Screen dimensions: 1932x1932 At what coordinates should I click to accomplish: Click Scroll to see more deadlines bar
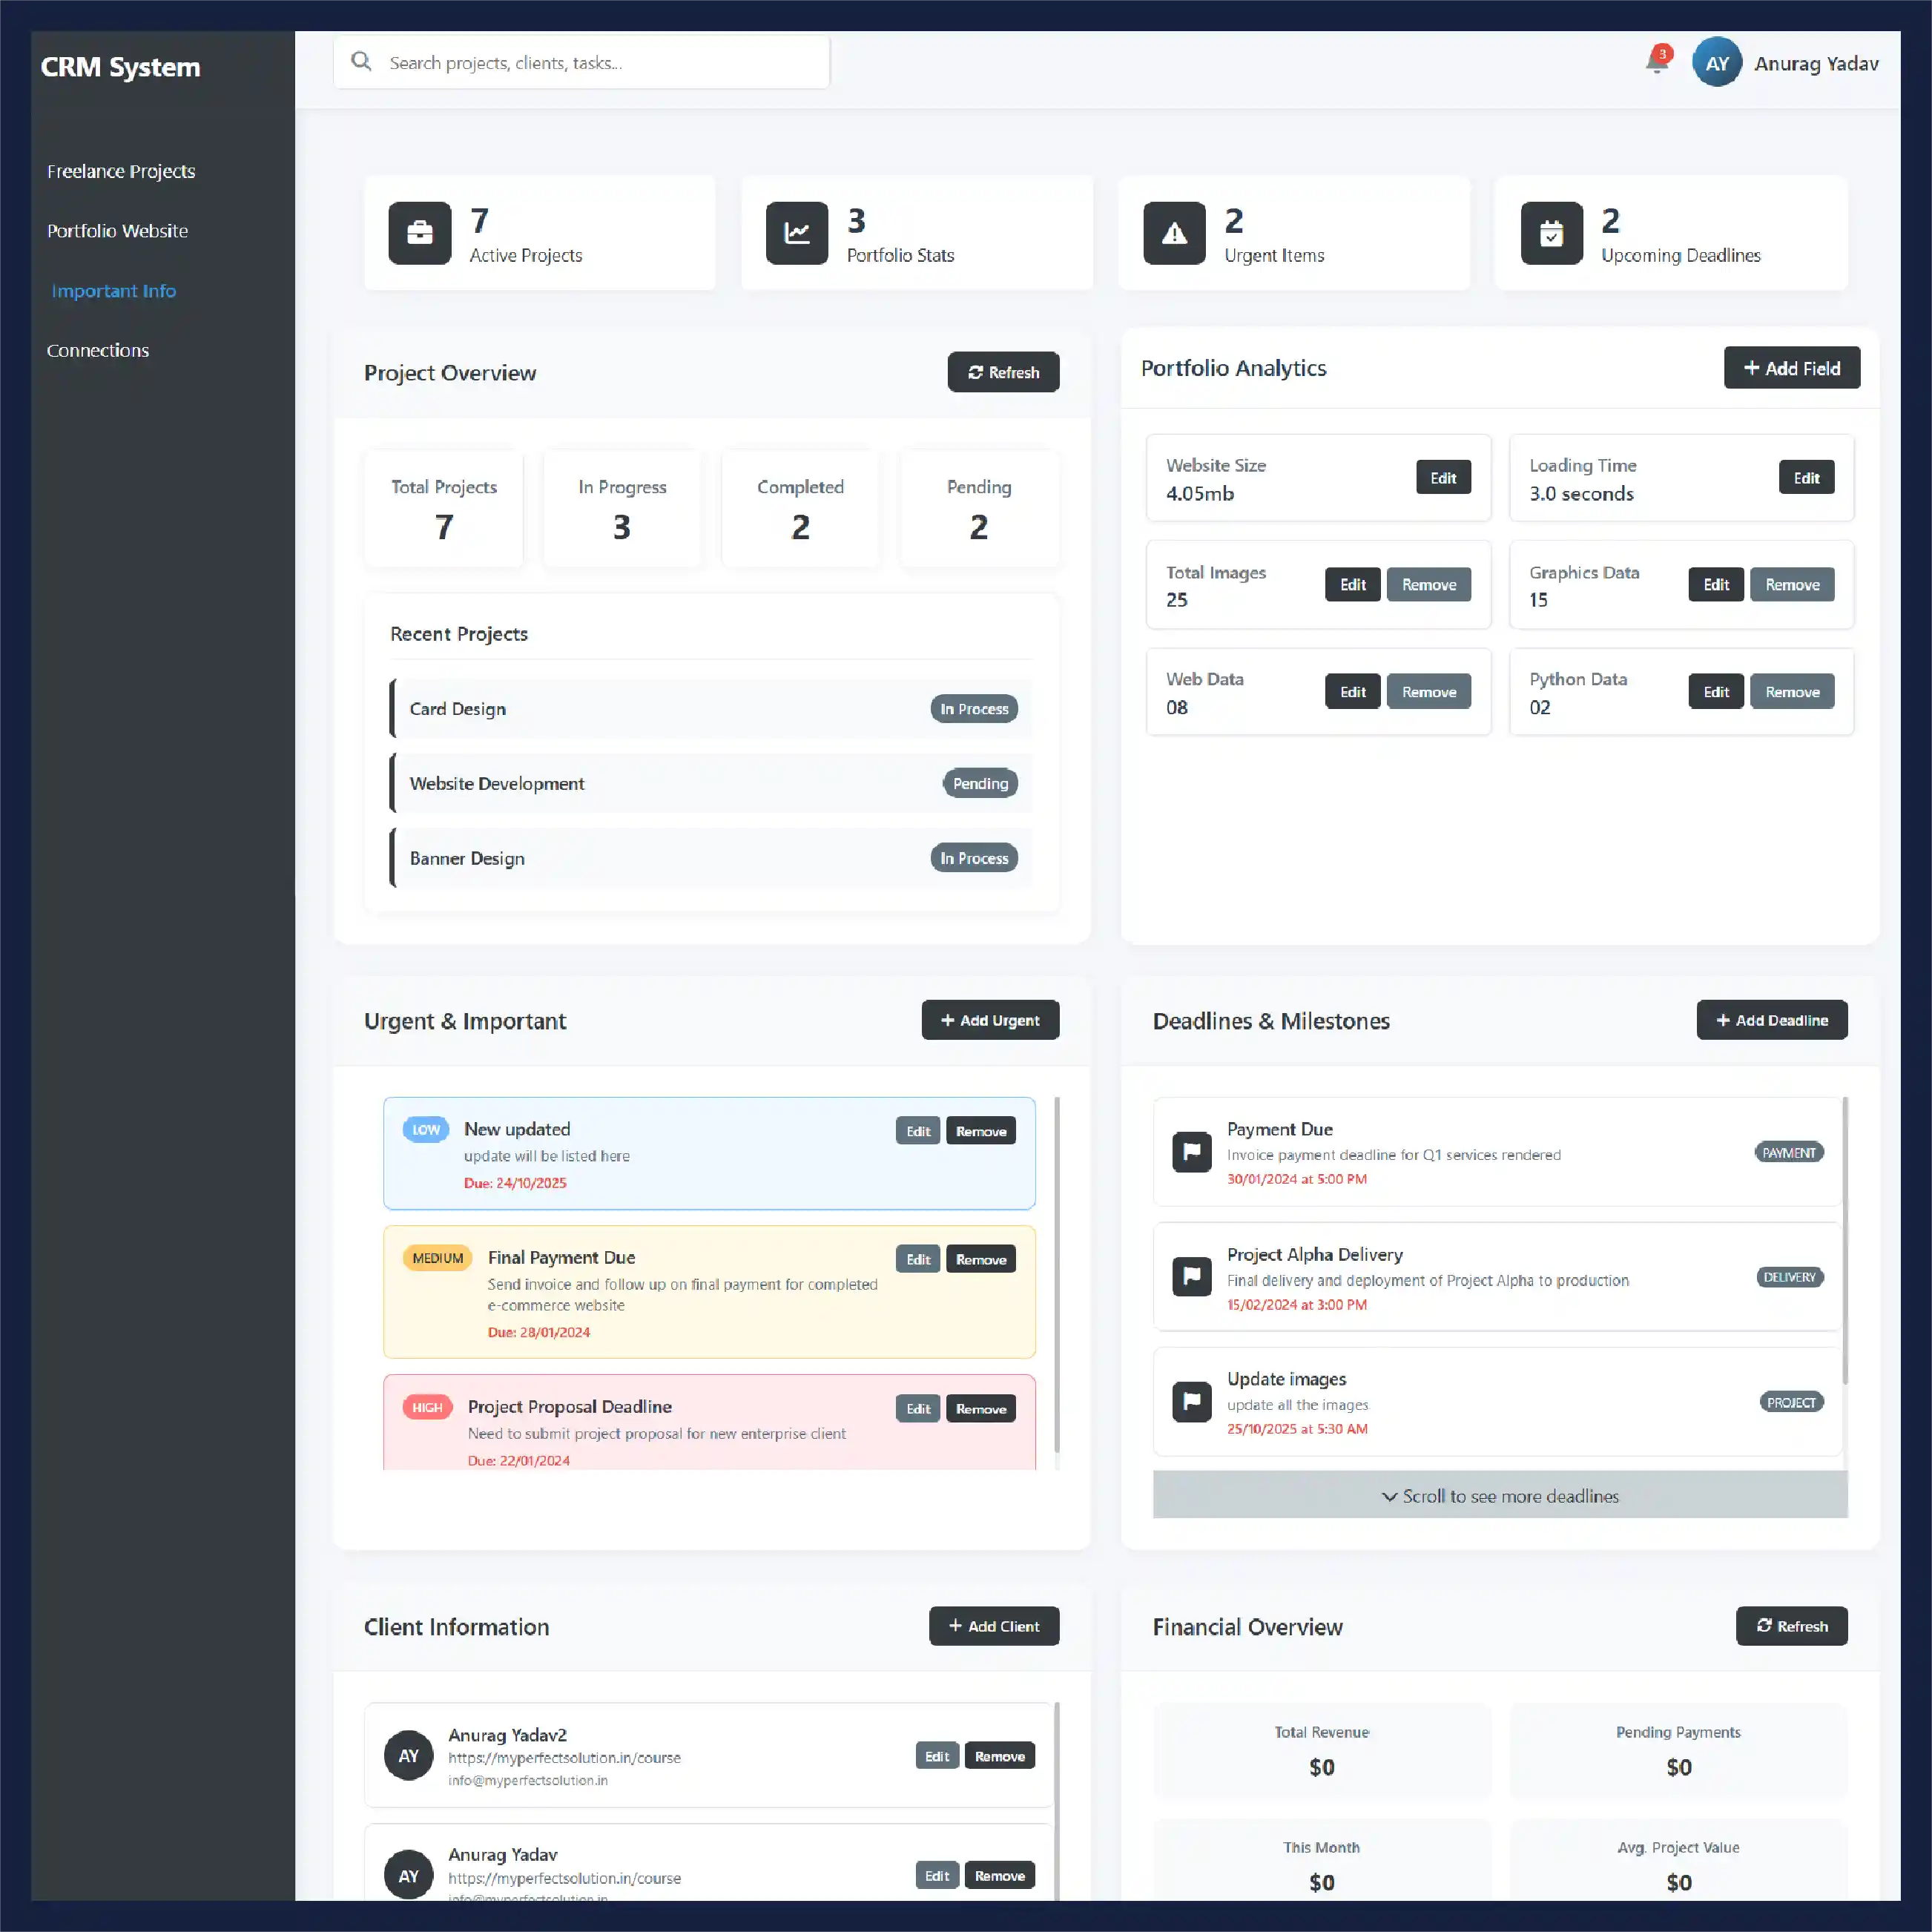pyautogui.click(x=1500, y=1495)
